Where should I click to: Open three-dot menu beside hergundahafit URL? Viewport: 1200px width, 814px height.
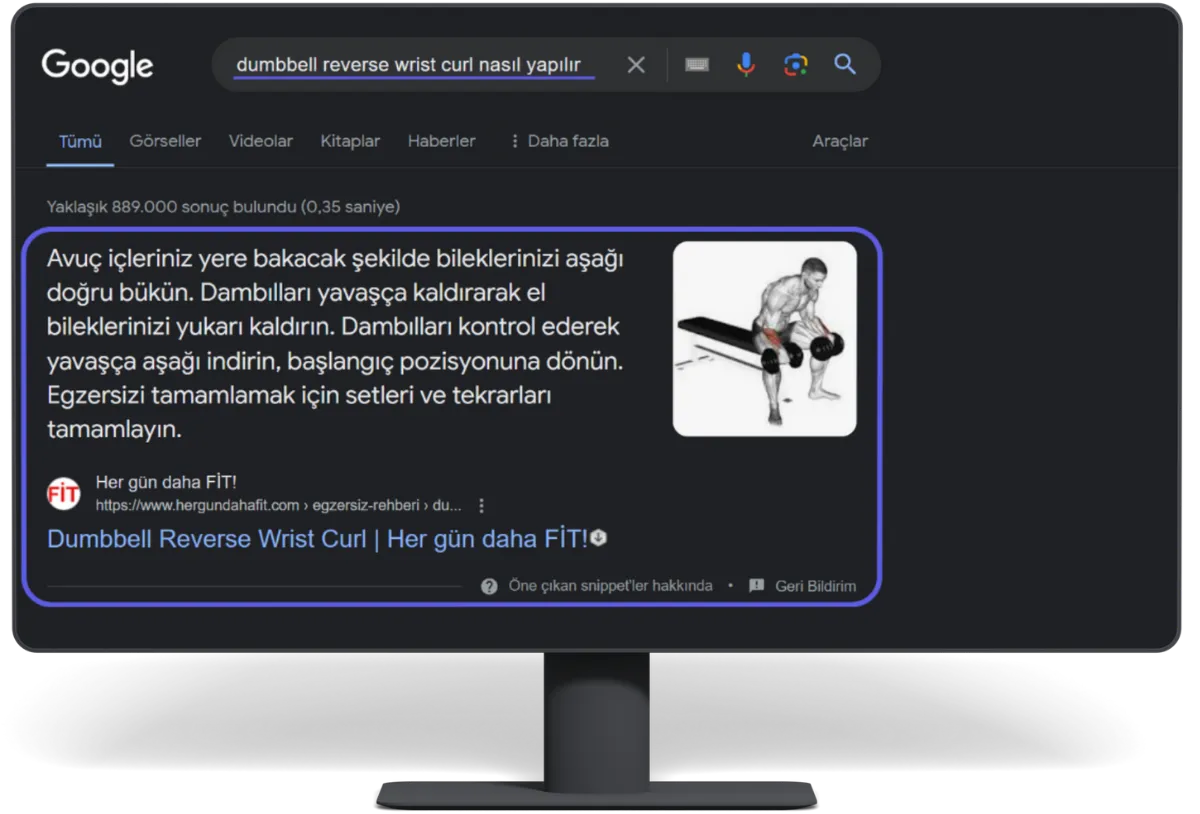click(x=482, y=505)
